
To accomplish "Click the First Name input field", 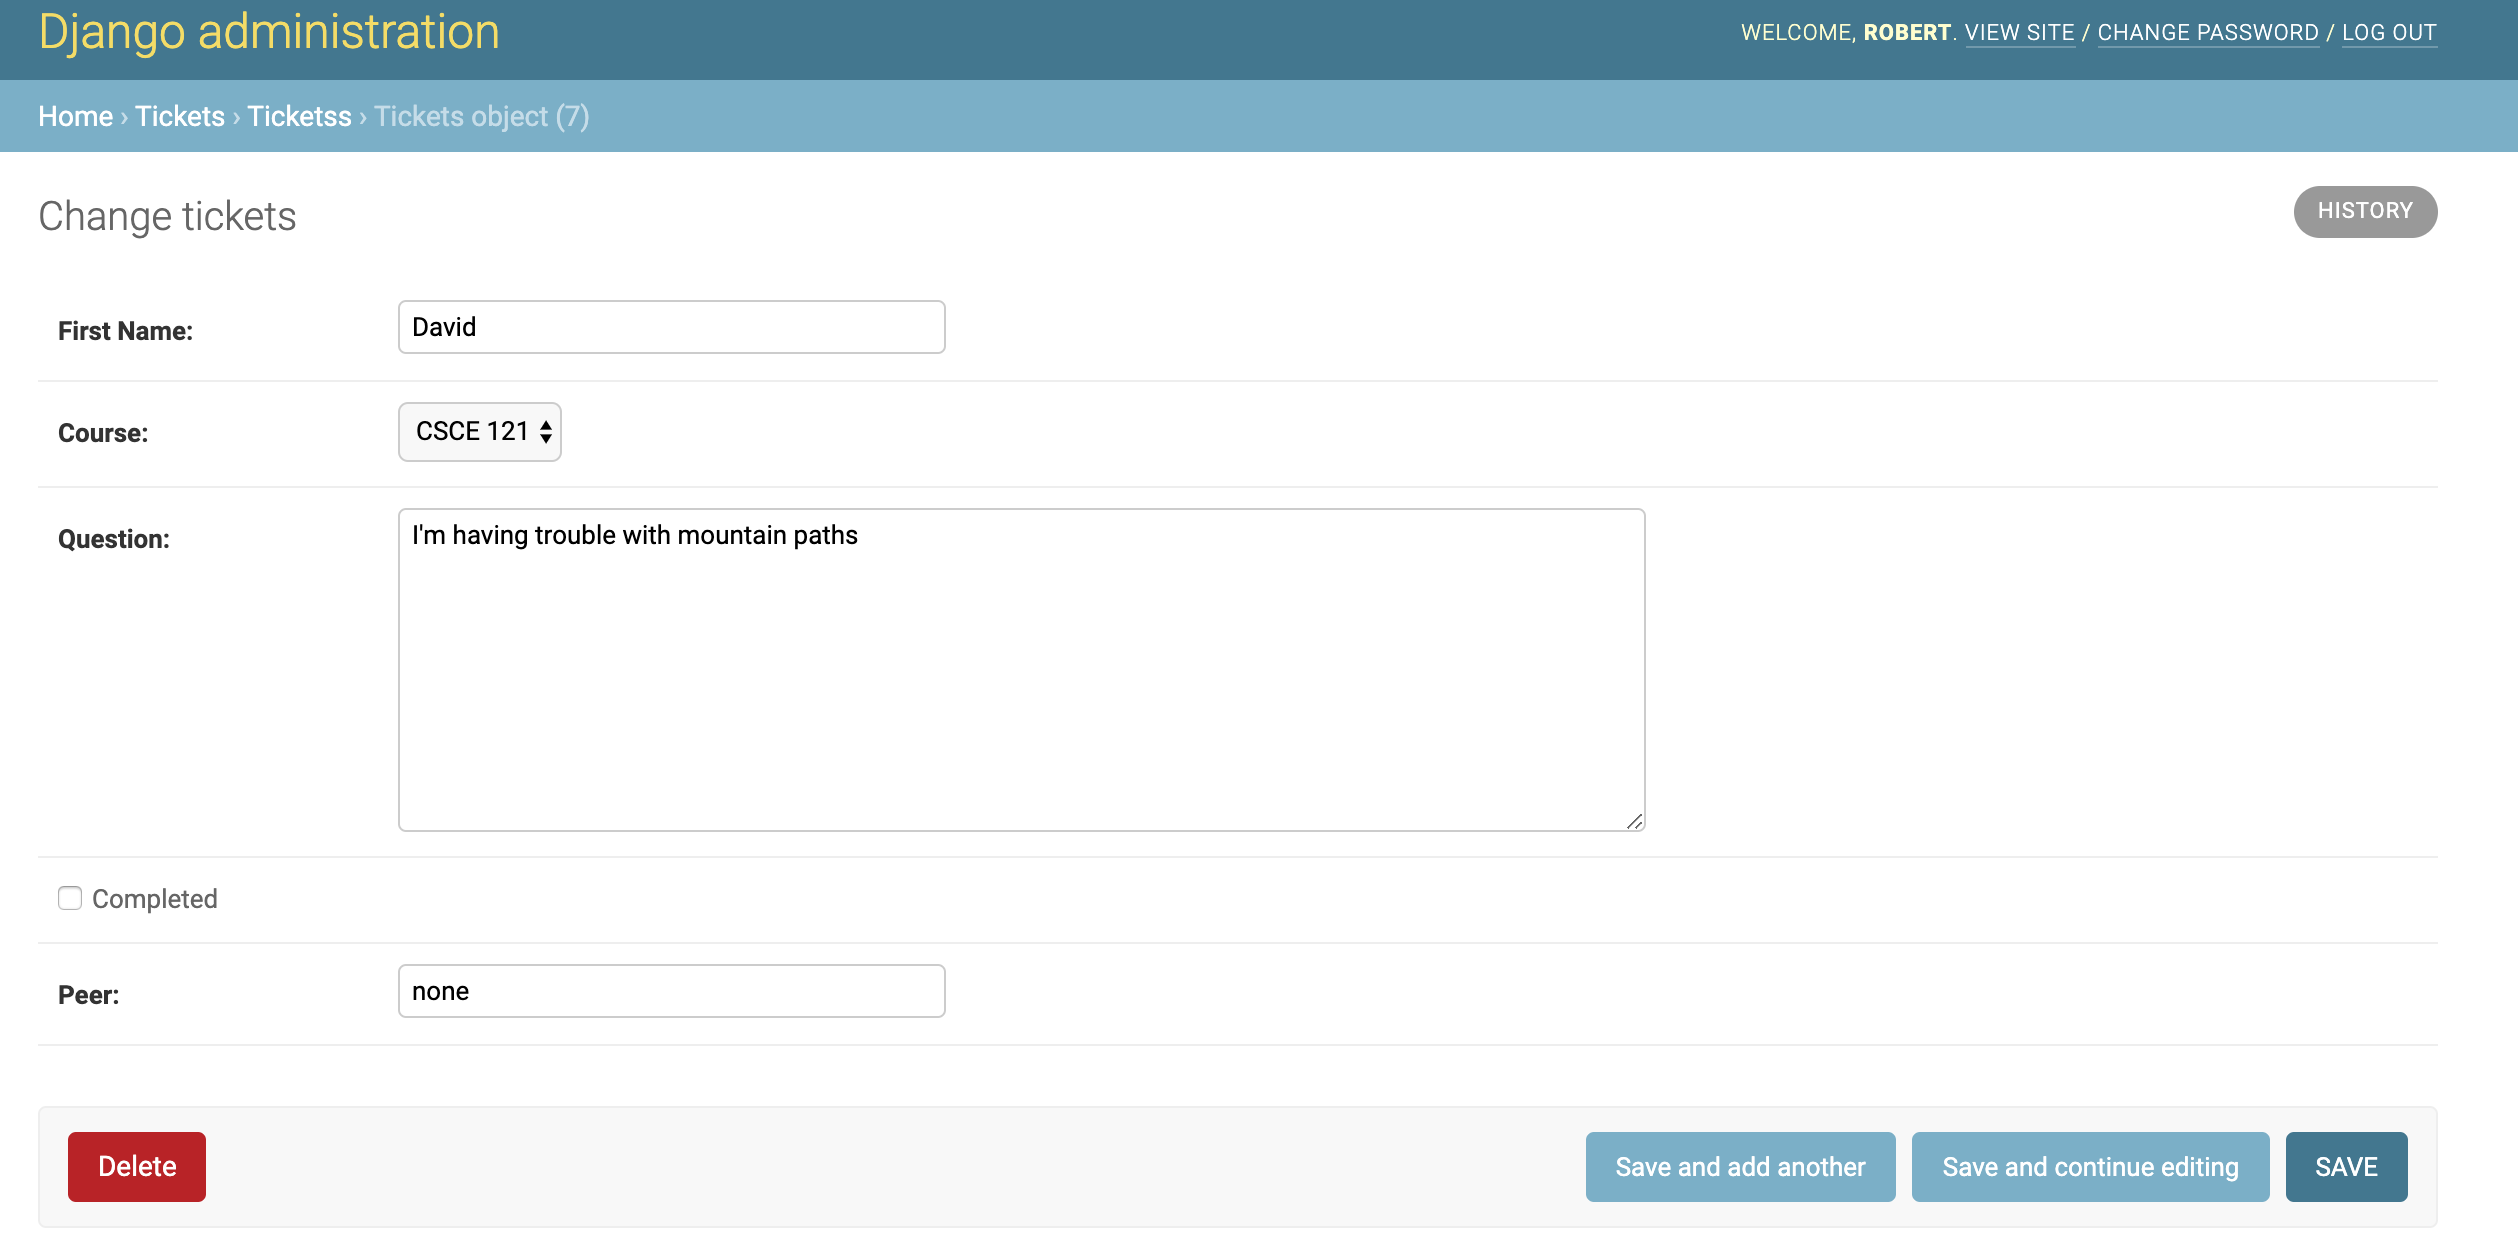I will [671, 327].
